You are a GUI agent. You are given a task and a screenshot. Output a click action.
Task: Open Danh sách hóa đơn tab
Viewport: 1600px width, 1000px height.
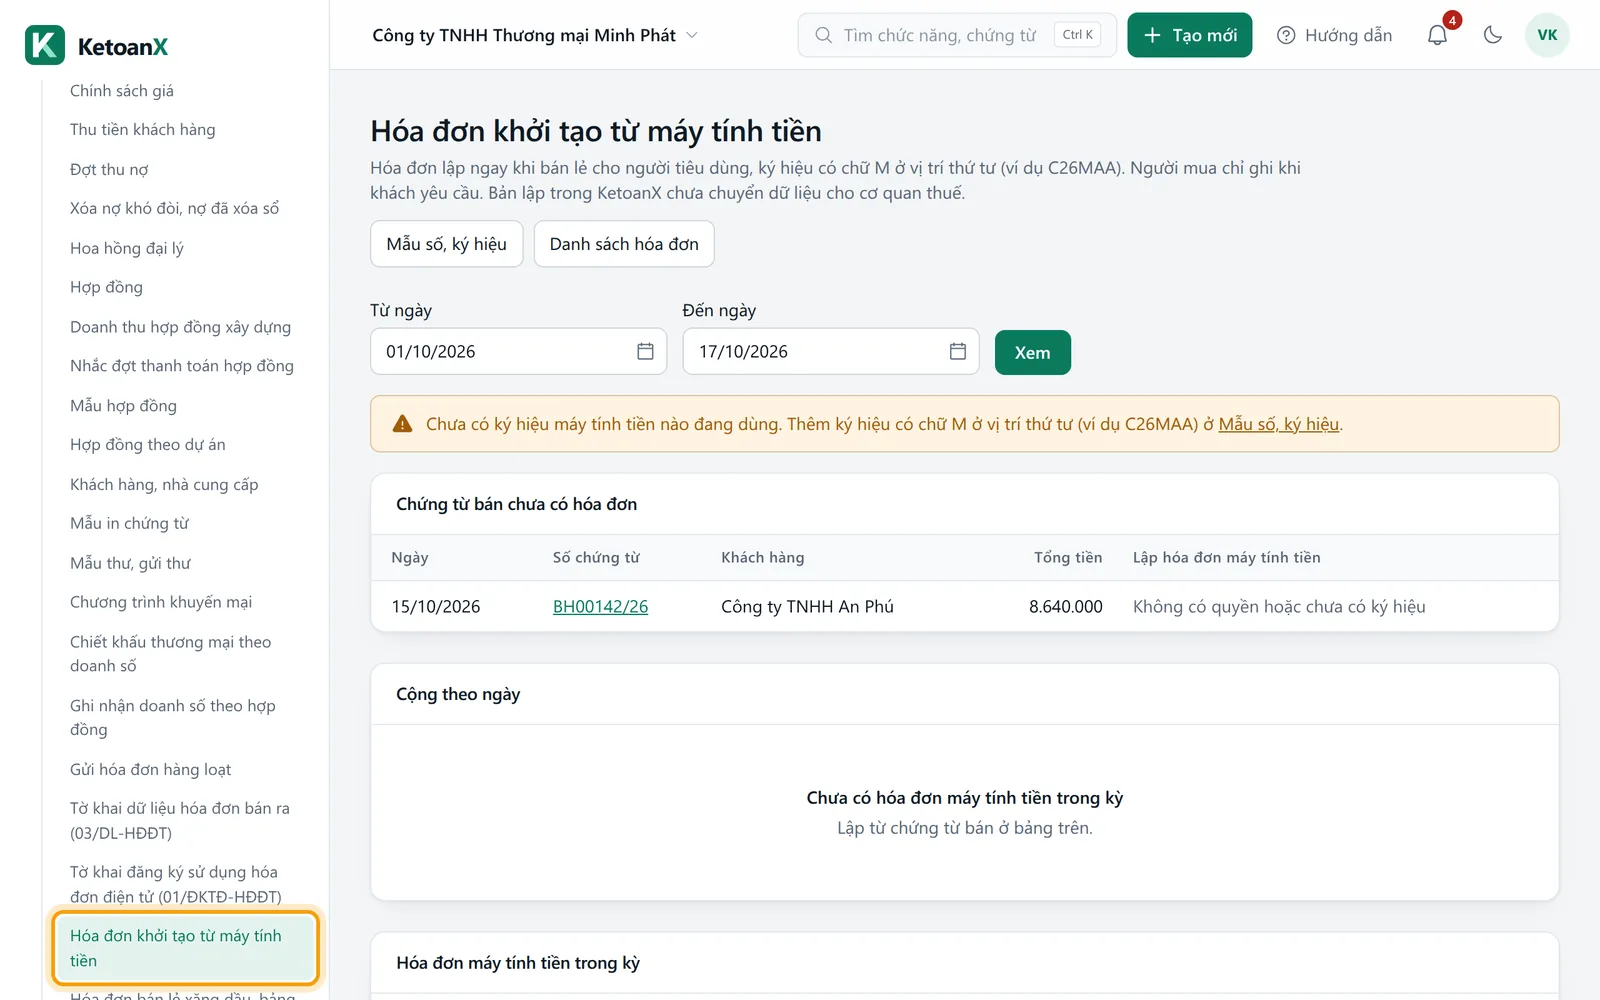click(624, 244)
